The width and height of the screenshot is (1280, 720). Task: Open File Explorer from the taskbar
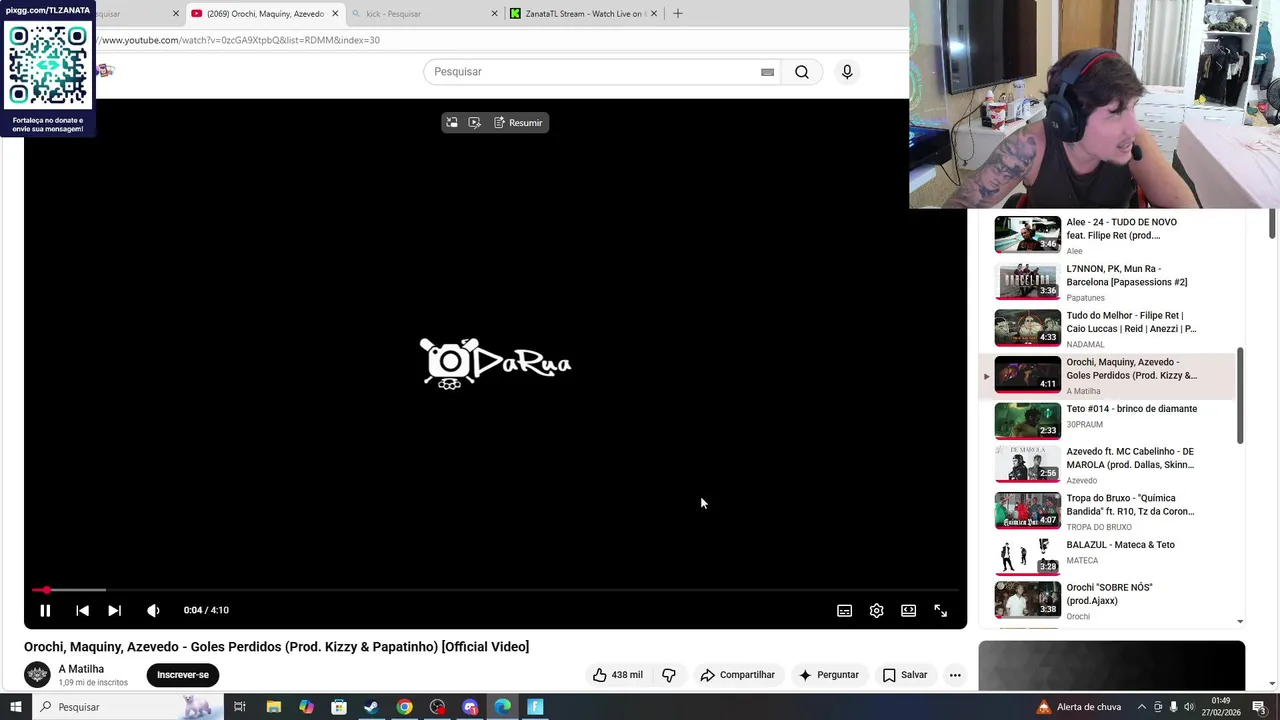(x=273, y=707)
